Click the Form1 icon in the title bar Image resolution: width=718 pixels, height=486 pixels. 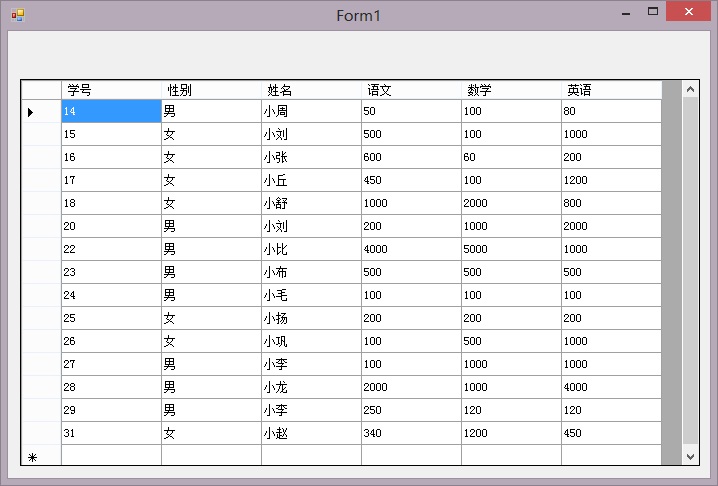[17, 15]
